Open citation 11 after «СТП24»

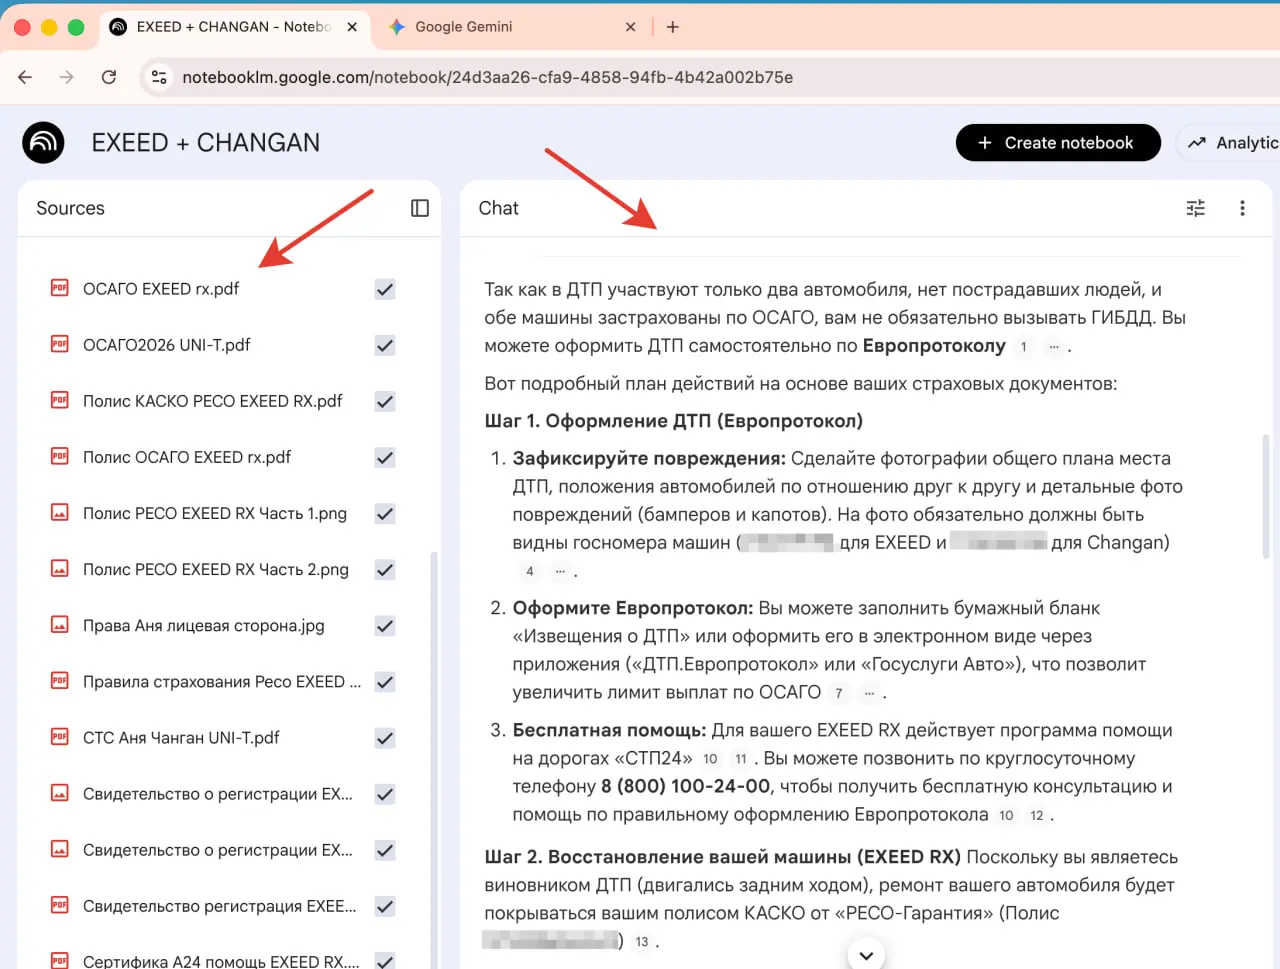[741, 759]
